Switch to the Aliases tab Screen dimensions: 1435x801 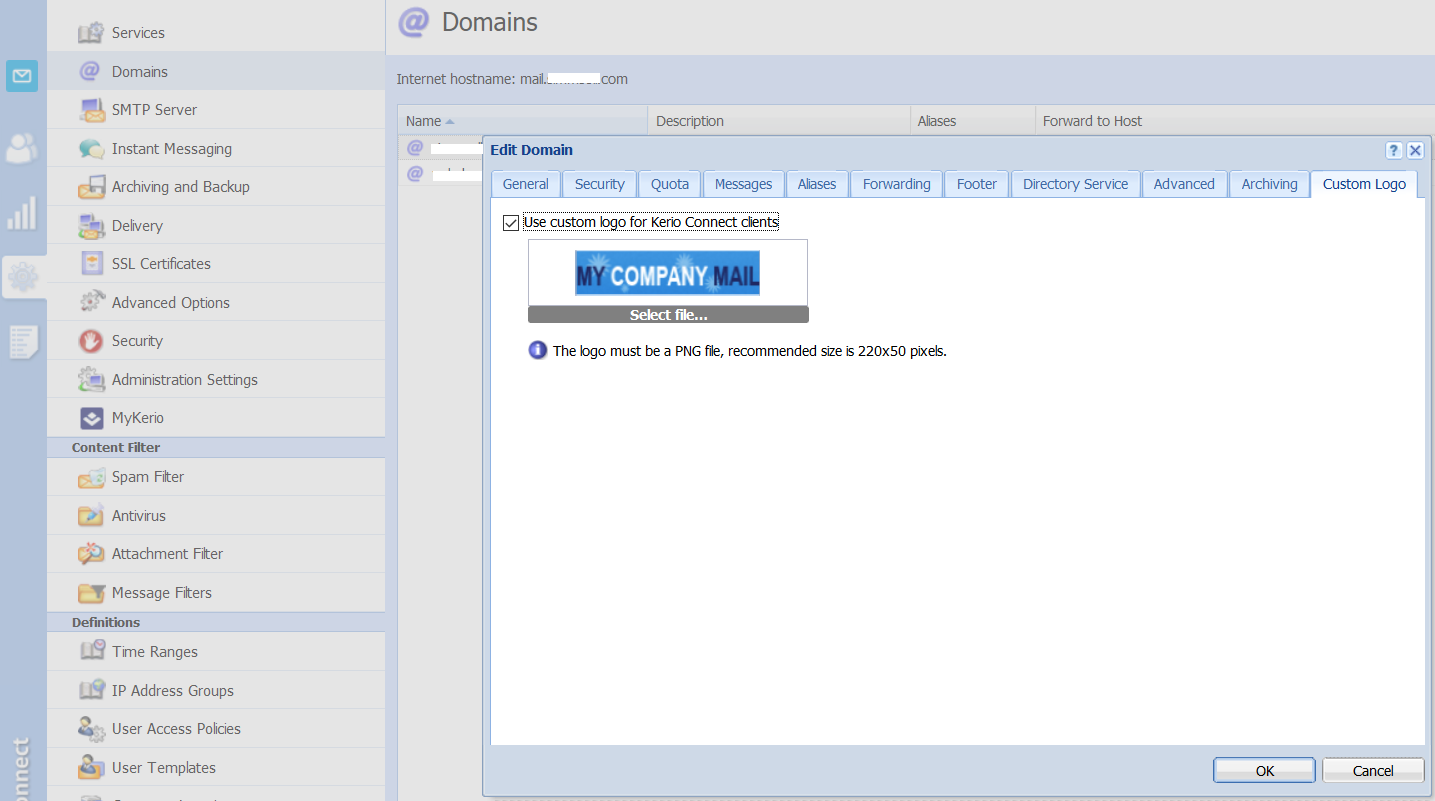[817, 184]
